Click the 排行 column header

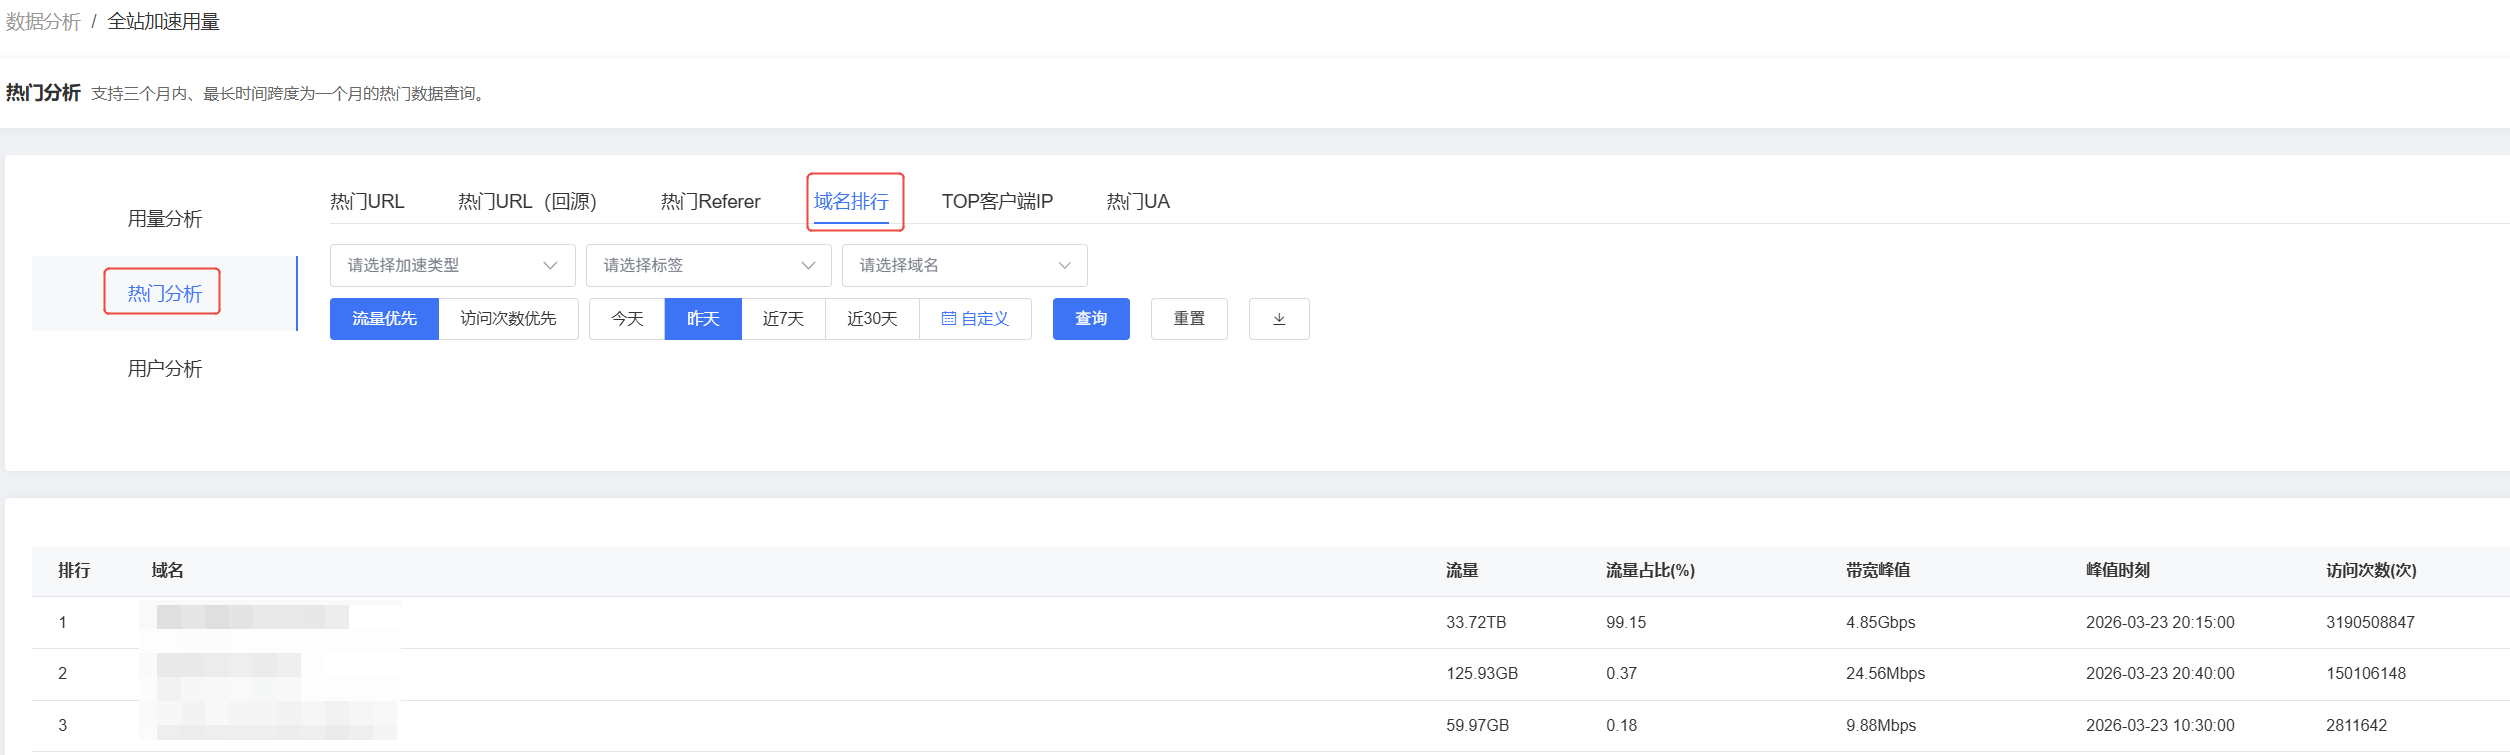[74, 571]
